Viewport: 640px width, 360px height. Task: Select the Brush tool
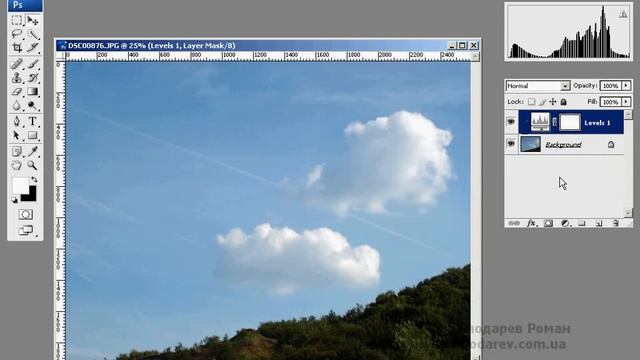pyautogui.click(x=33, y=64)
